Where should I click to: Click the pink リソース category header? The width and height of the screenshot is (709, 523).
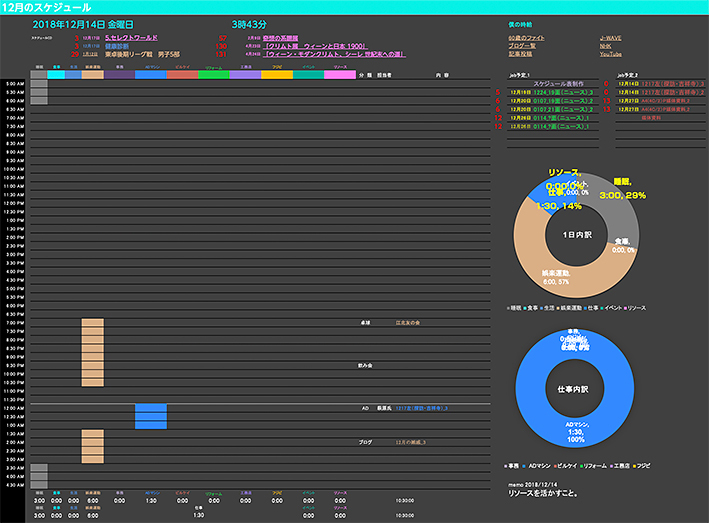tap(340, 74)
